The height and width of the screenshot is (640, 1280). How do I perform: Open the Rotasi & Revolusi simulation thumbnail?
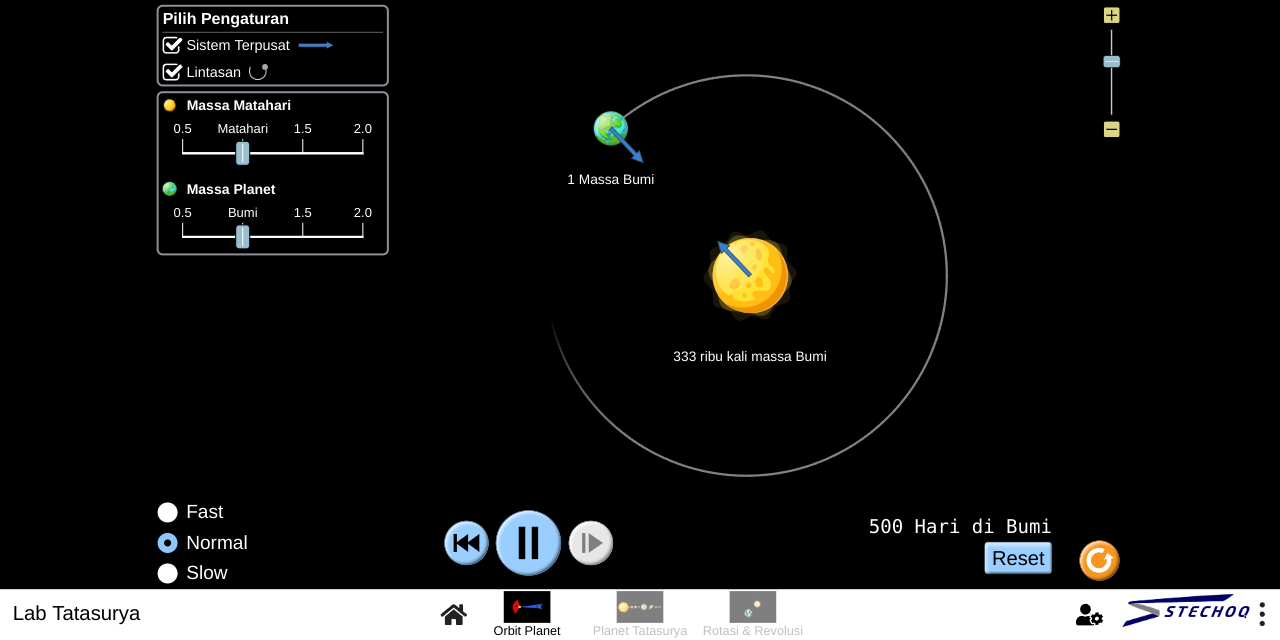click(x=753, y=607)
